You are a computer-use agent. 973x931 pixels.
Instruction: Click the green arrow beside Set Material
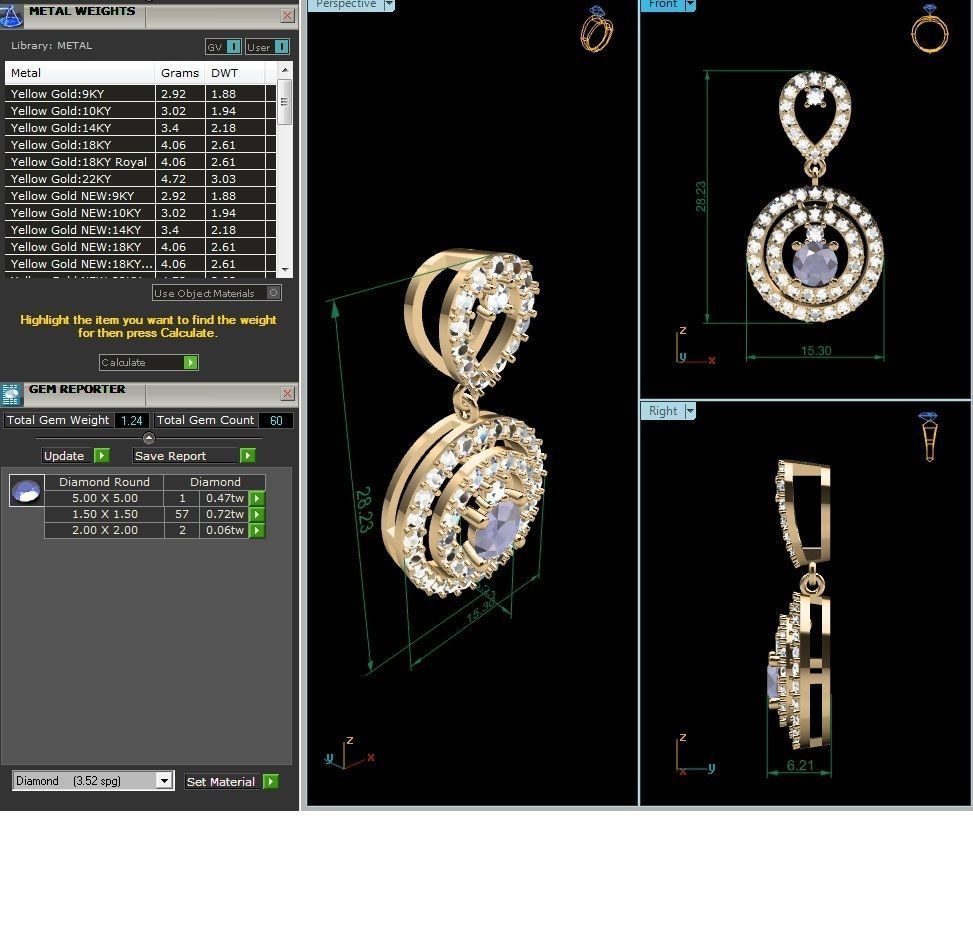pos(271,781)
